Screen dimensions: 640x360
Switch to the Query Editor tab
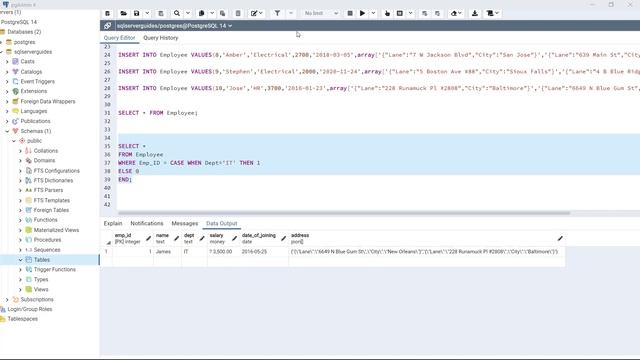click(119, 38)
